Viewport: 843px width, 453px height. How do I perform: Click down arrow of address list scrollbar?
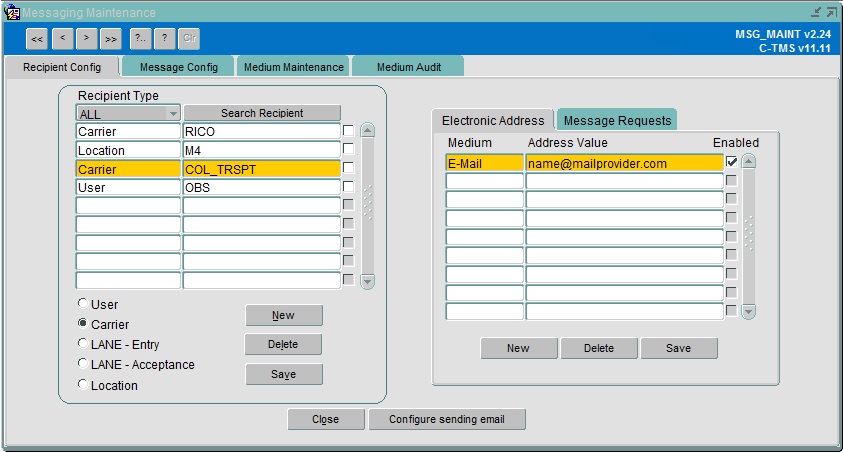pos(748,311)
